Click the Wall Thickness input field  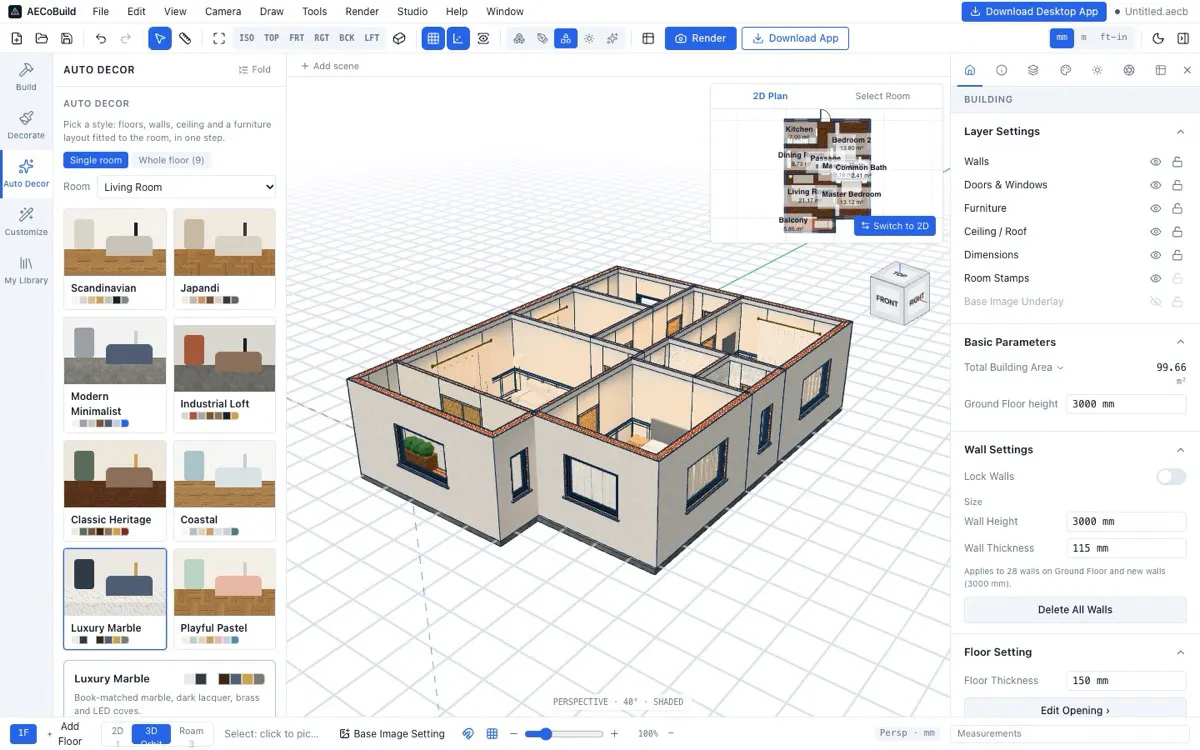click(x=1125, y=548)
